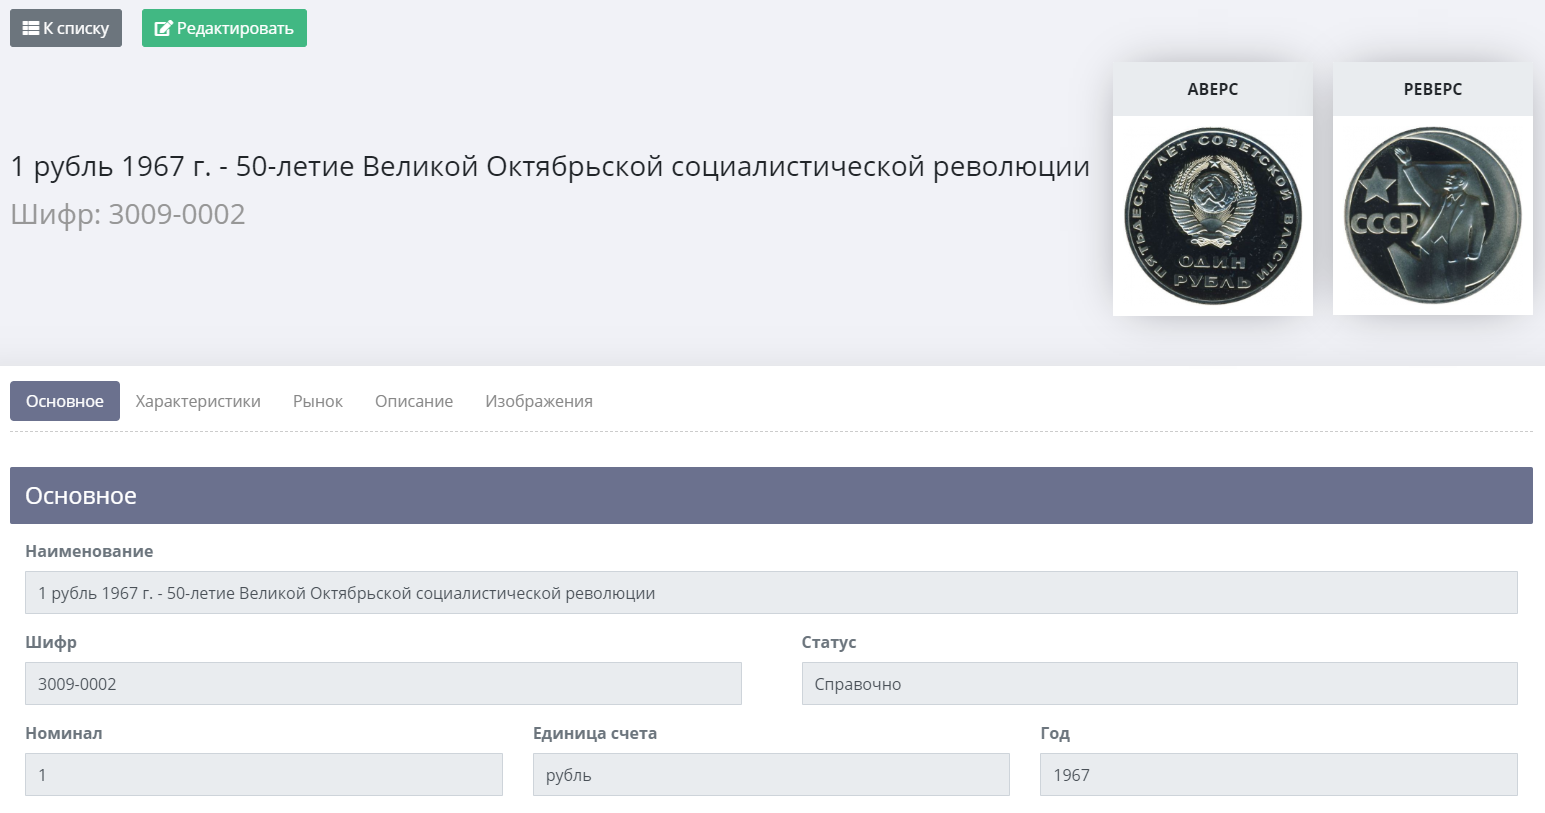Open the Реверс coin image
The height and width of the screenshot is (813, 1545).
[x=1433, y=216]
